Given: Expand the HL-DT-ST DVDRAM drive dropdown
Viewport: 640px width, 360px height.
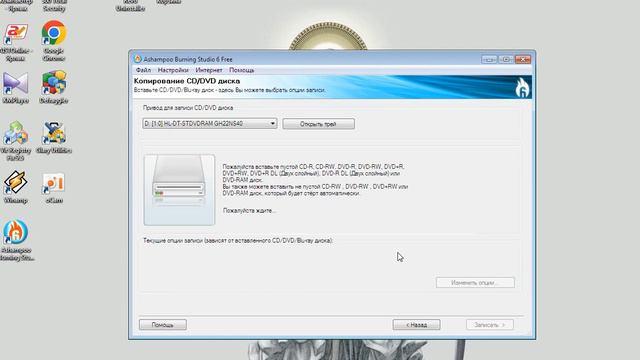Looking at the screenshot, I should 210,123.
